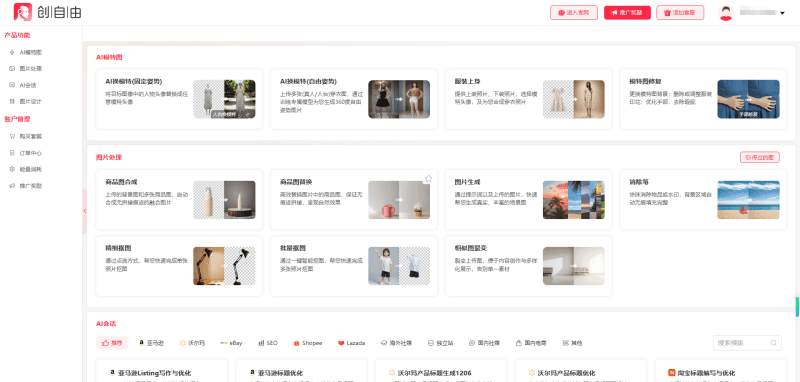Open the 商品图替换 card title
This screenshot has height=382, width=800.
[x=296, y=182]
